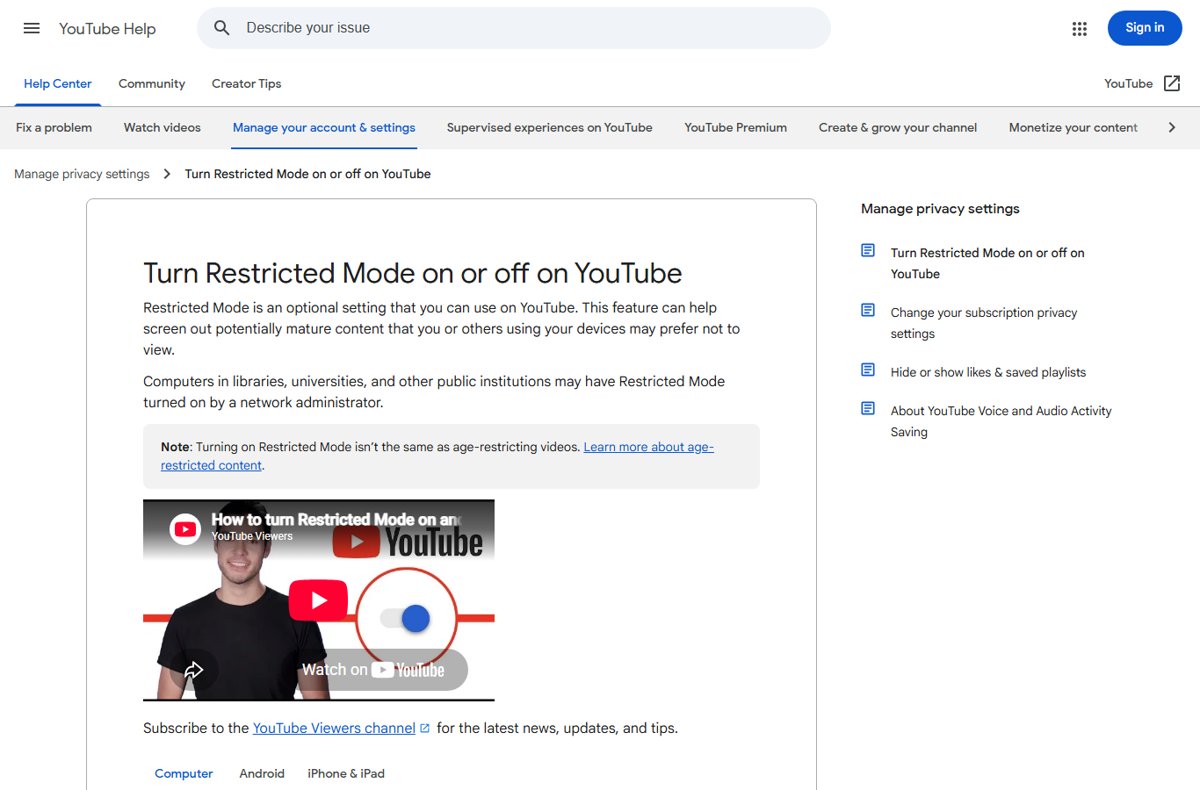Open the Google apps grid
The width and height of the screenshot is (1200, 790).
pos(1079,29)
